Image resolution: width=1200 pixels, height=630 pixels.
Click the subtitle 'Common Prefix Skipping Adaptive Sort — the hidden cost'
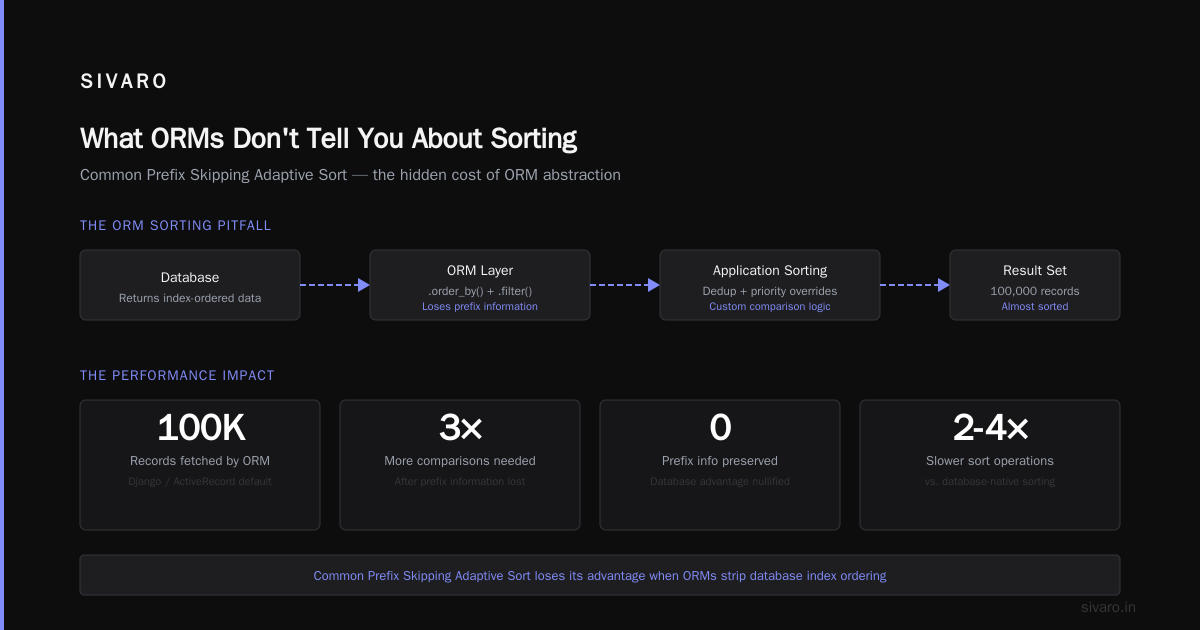(350, 175)
